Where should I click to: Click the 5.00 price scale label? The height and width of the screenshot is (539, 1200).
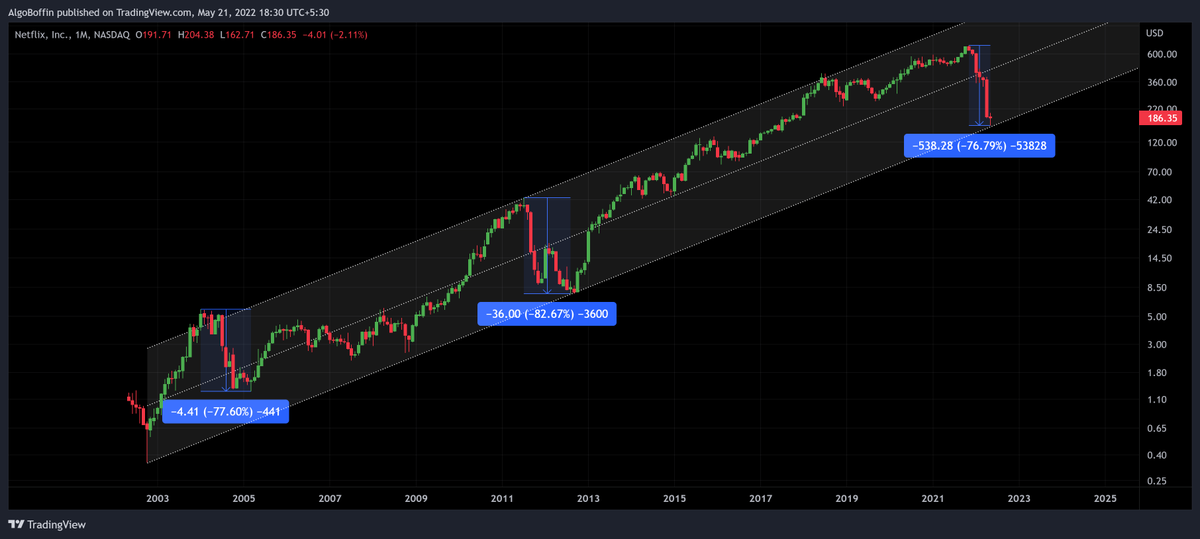pos(1156,318)
